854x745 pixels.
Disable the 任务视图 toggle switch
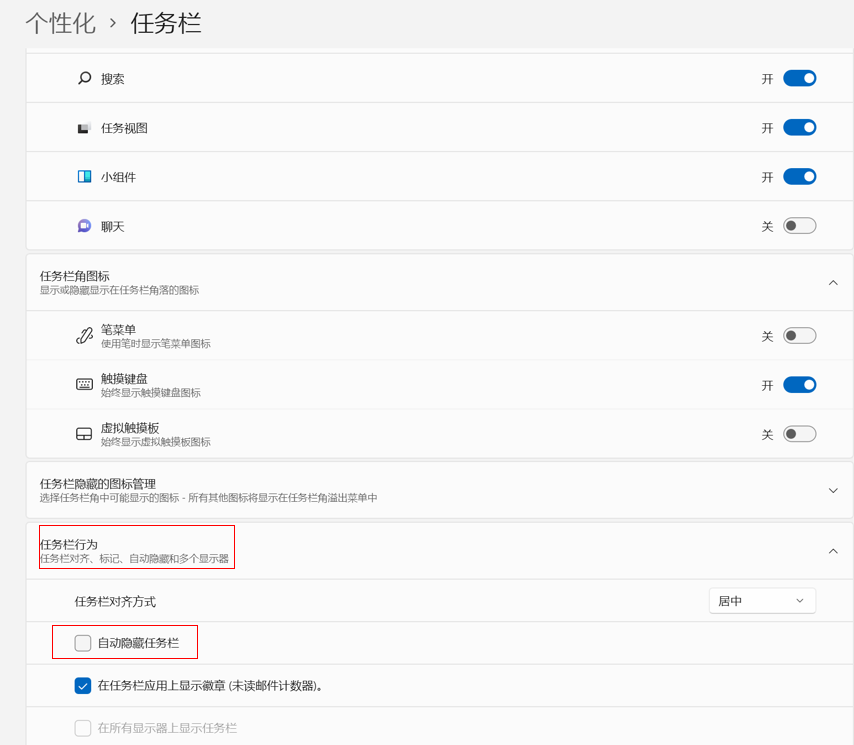[799, 128]
